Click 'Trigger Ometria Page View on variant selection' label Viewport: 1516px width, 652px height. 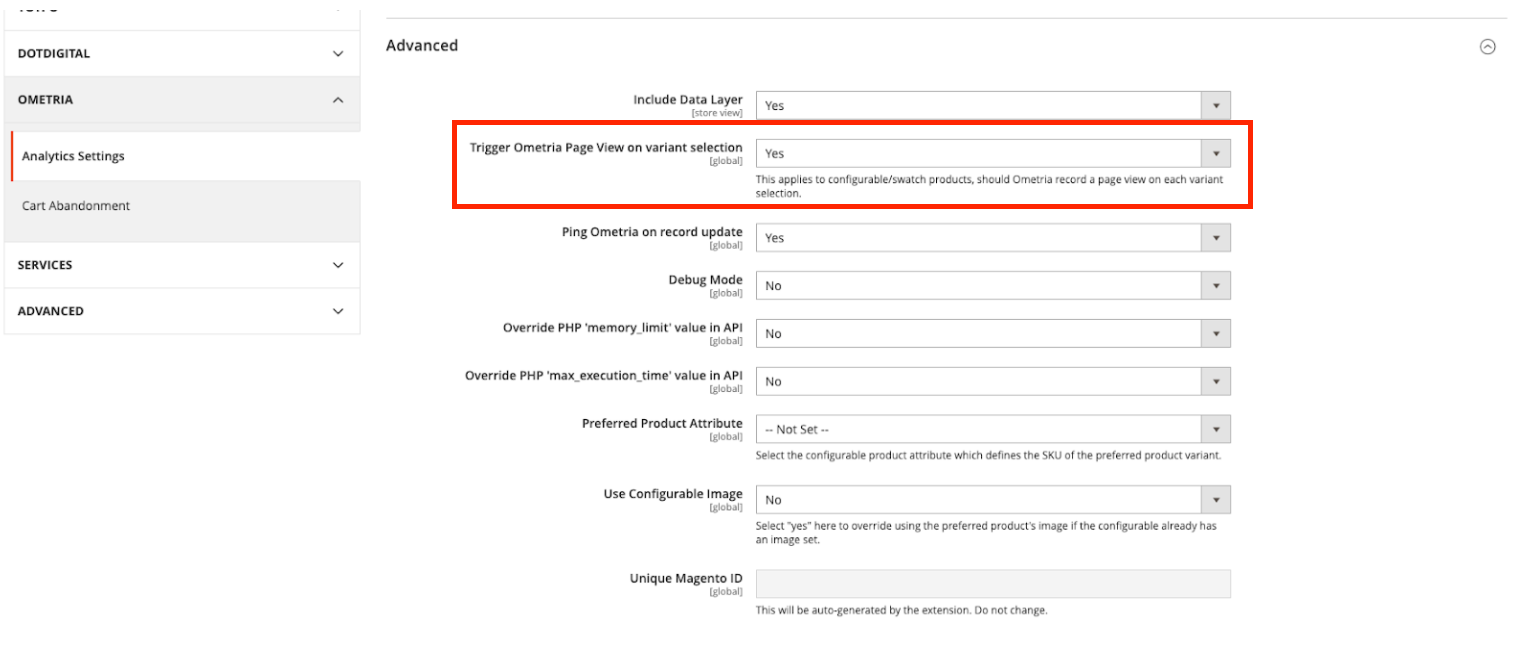[x=606, y=147]
